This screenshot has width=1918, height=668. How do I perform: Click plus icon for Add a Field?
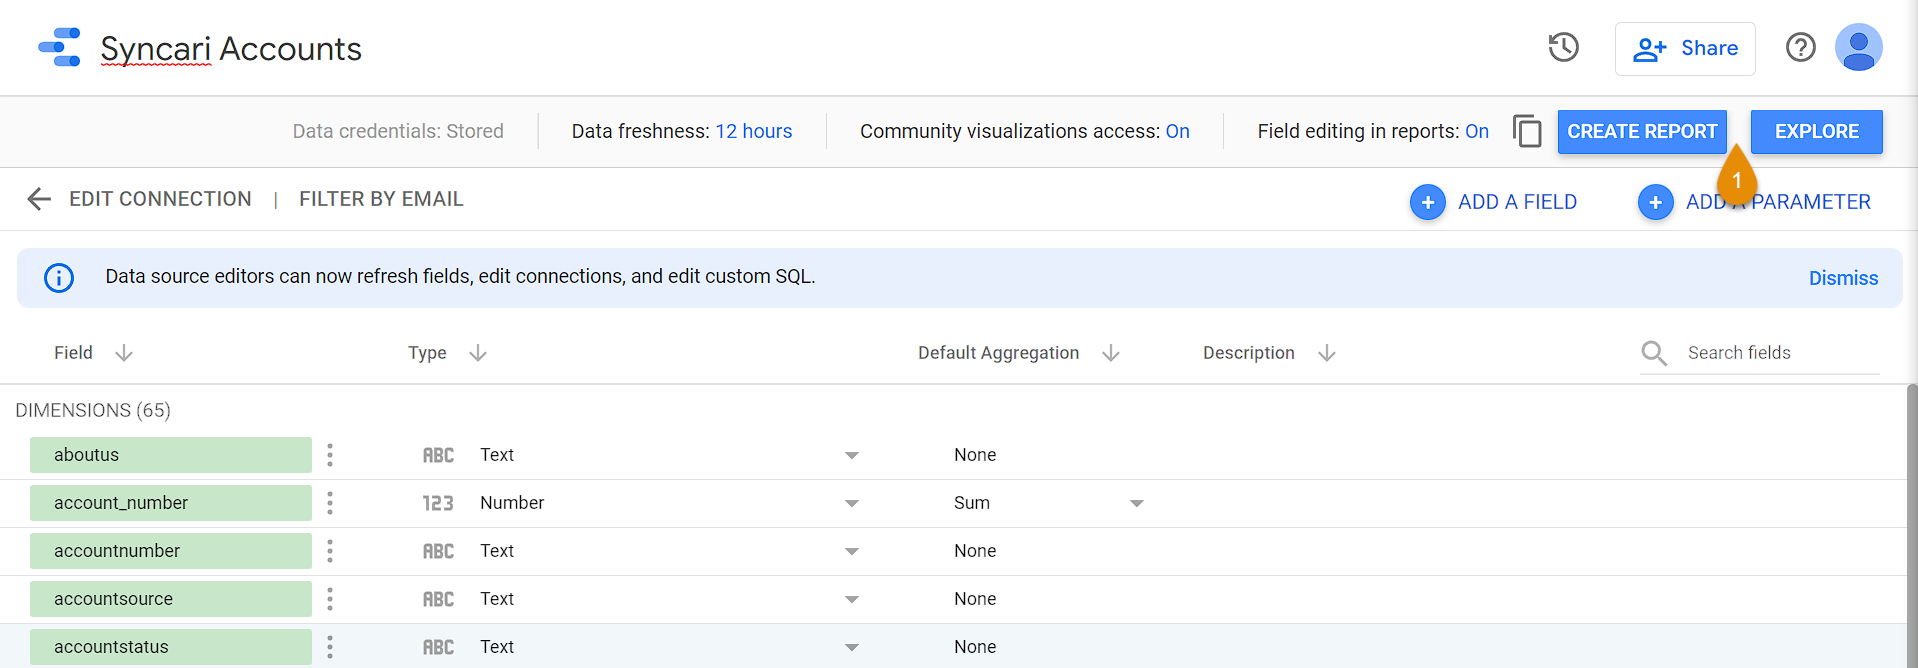click(x=1427, y=202)
